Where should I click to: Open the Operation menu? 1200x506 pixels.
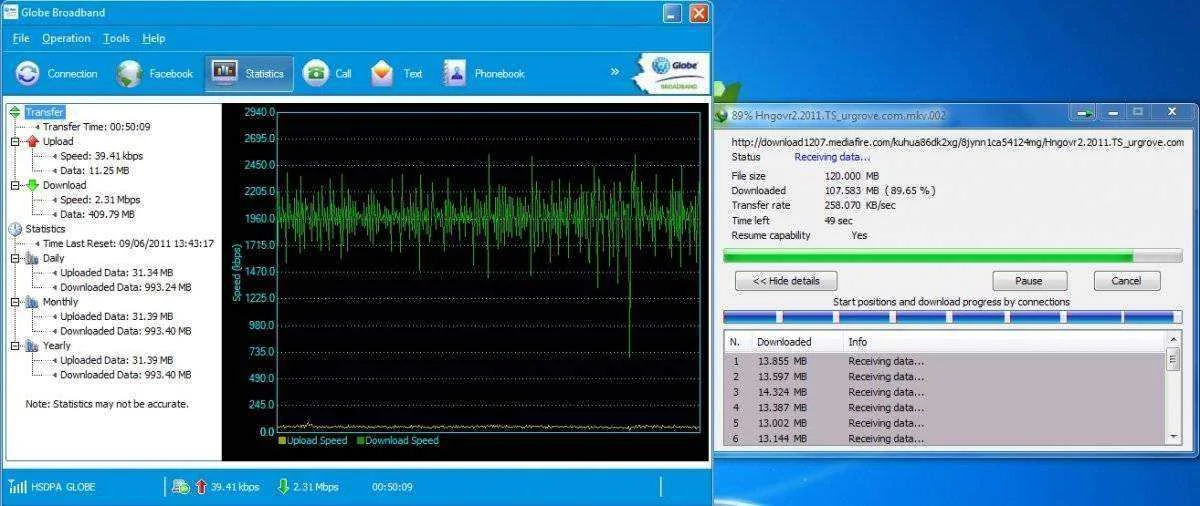66,38
